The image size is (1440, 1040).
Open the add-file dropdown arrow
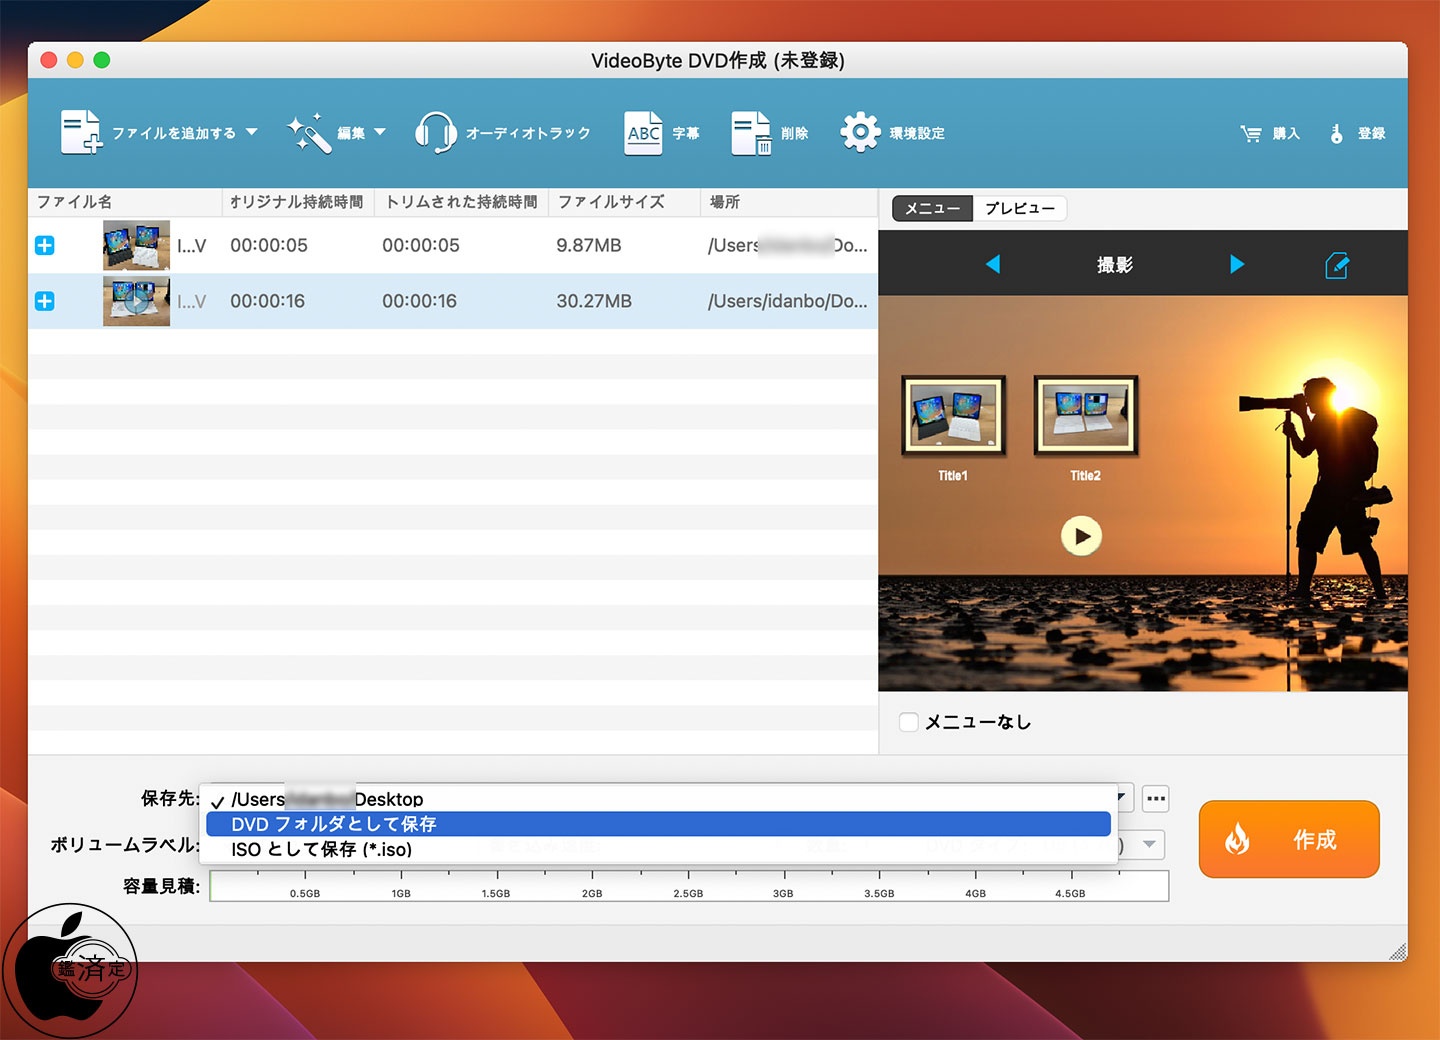(x=252, y=132)
